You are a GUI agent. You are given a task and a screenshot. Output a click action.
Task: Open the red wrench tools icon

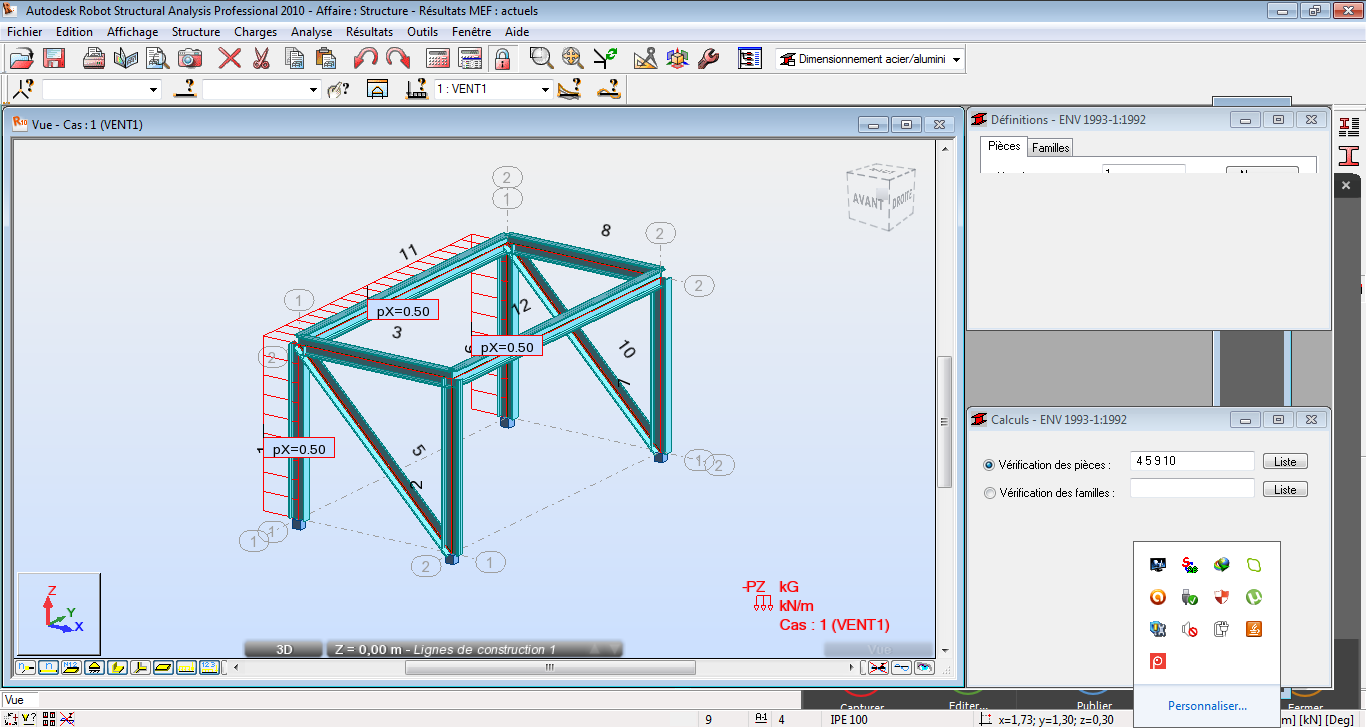[x=708, y=58]
